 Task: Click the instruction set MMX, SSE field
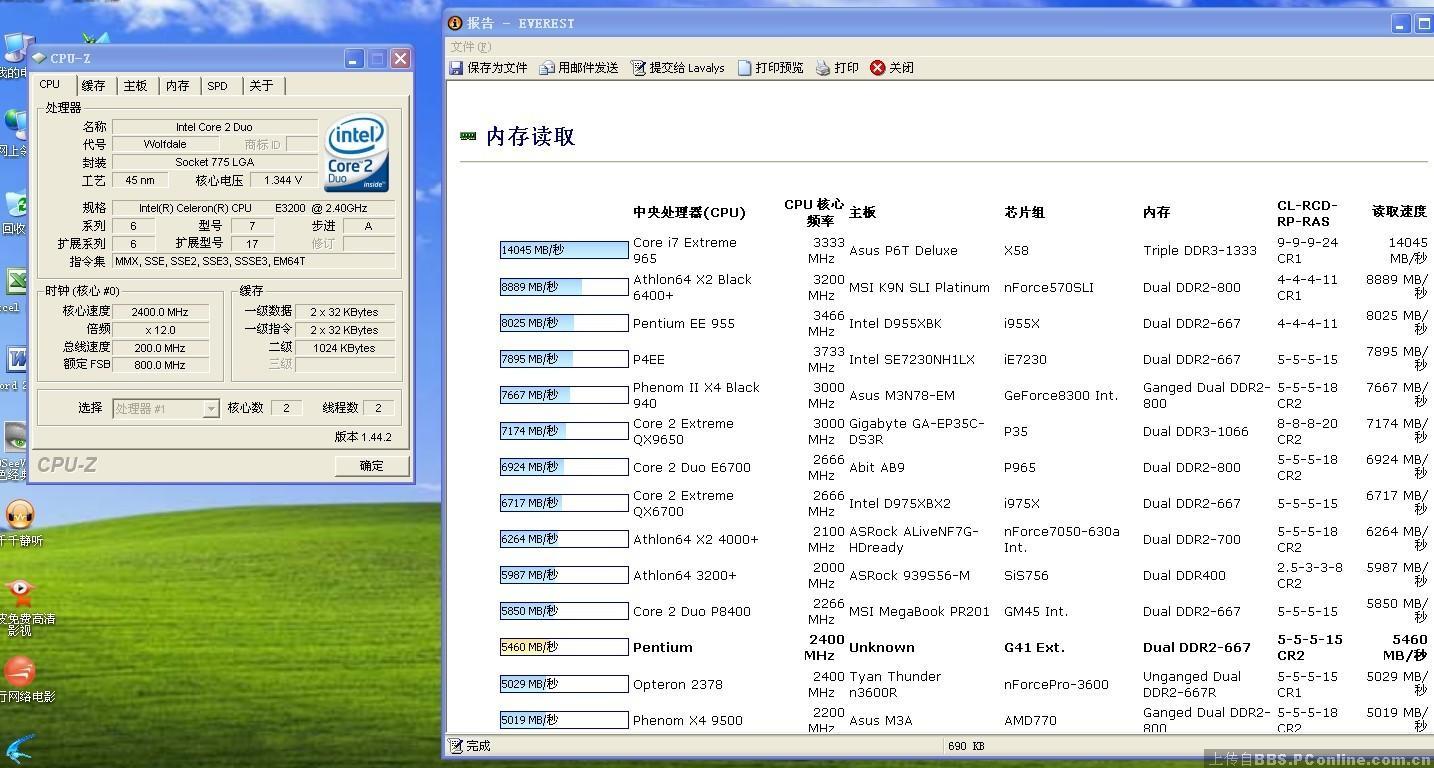[254, 261]
